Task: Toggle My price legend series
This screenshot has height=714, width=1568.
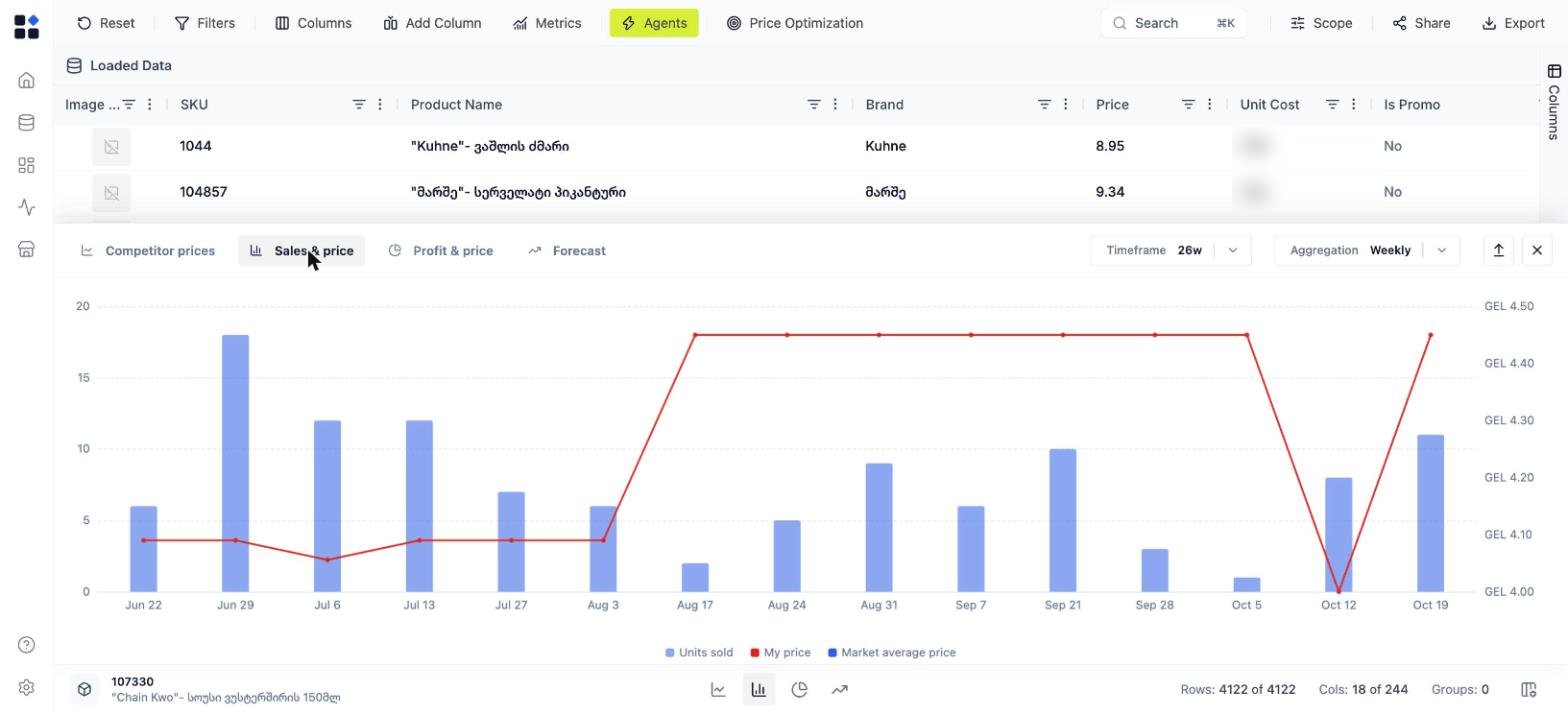Action: pos(780,652)
